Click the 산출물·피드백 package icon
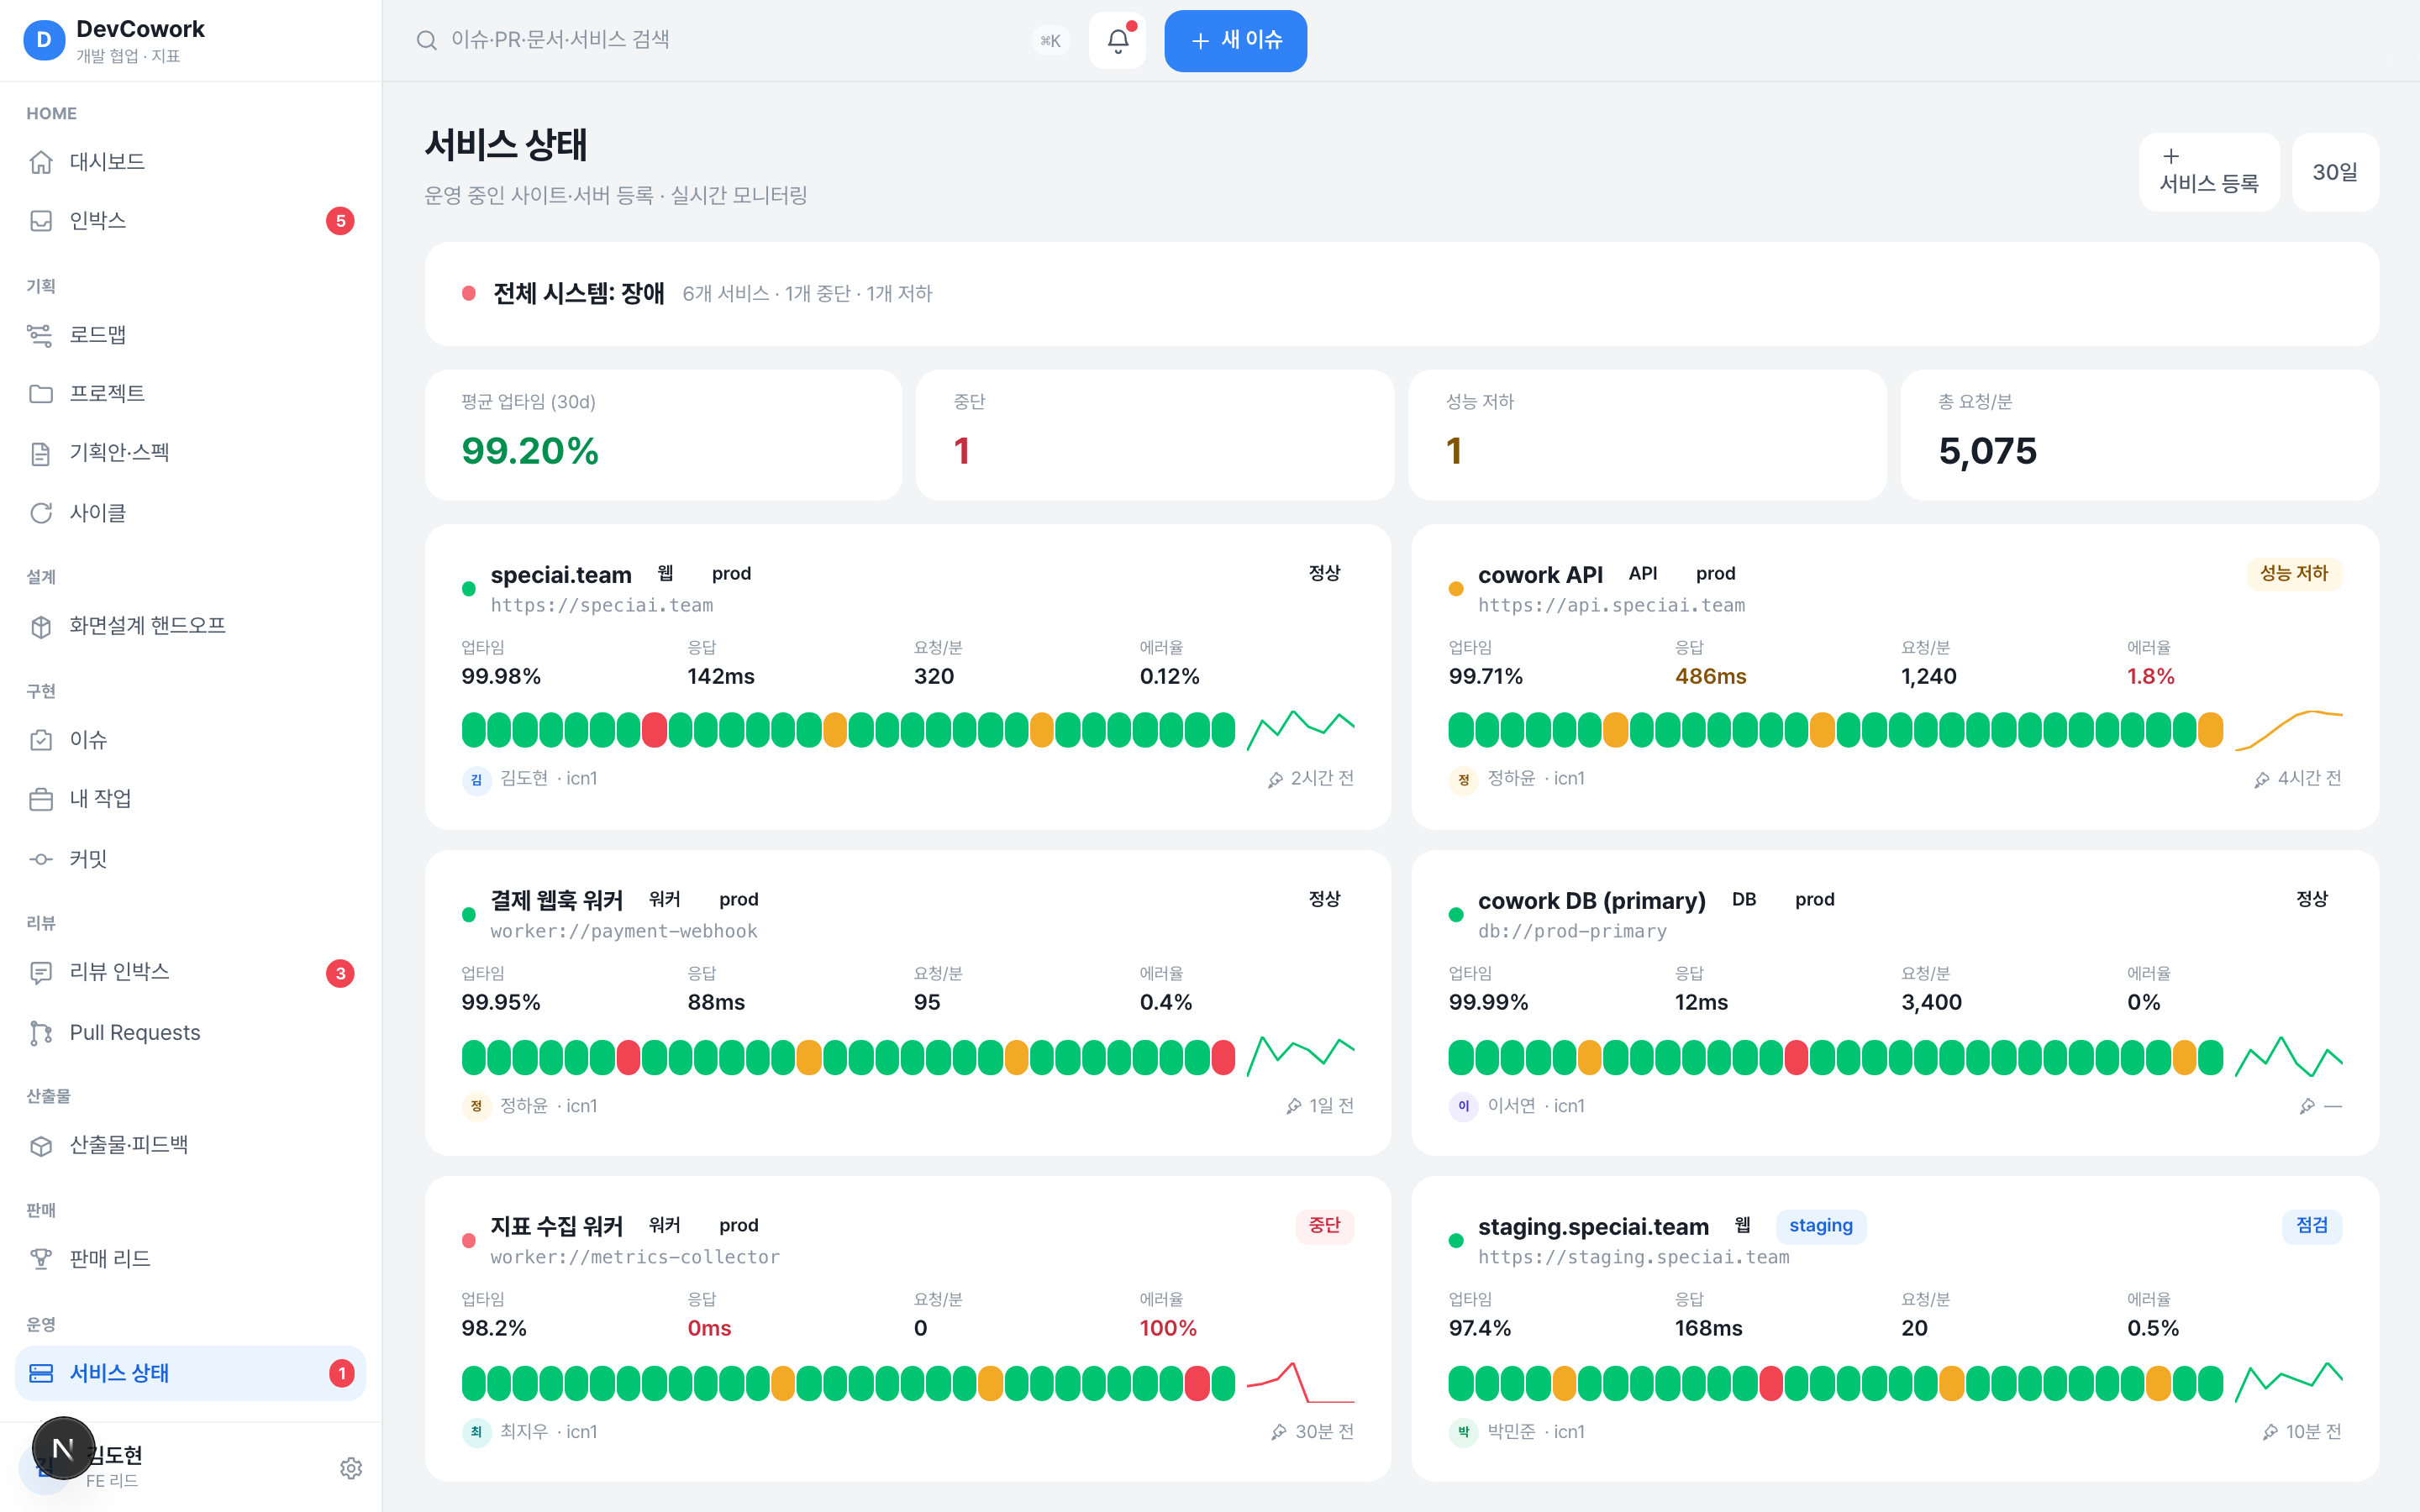2420x1512 pixels. (41, 1146)
